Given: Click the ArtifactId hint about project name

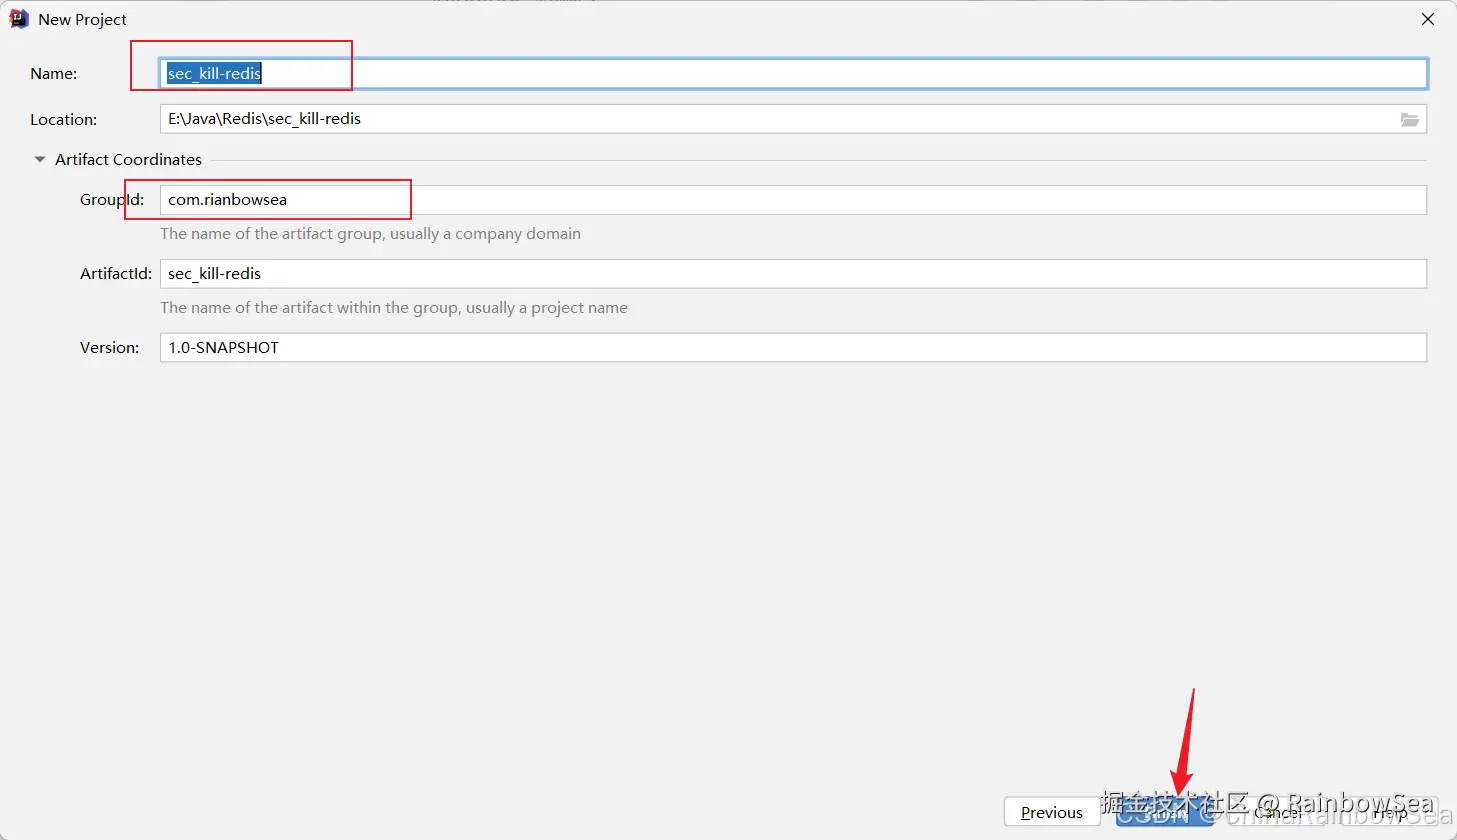Looking at the screenshot, I should point(394,308).
